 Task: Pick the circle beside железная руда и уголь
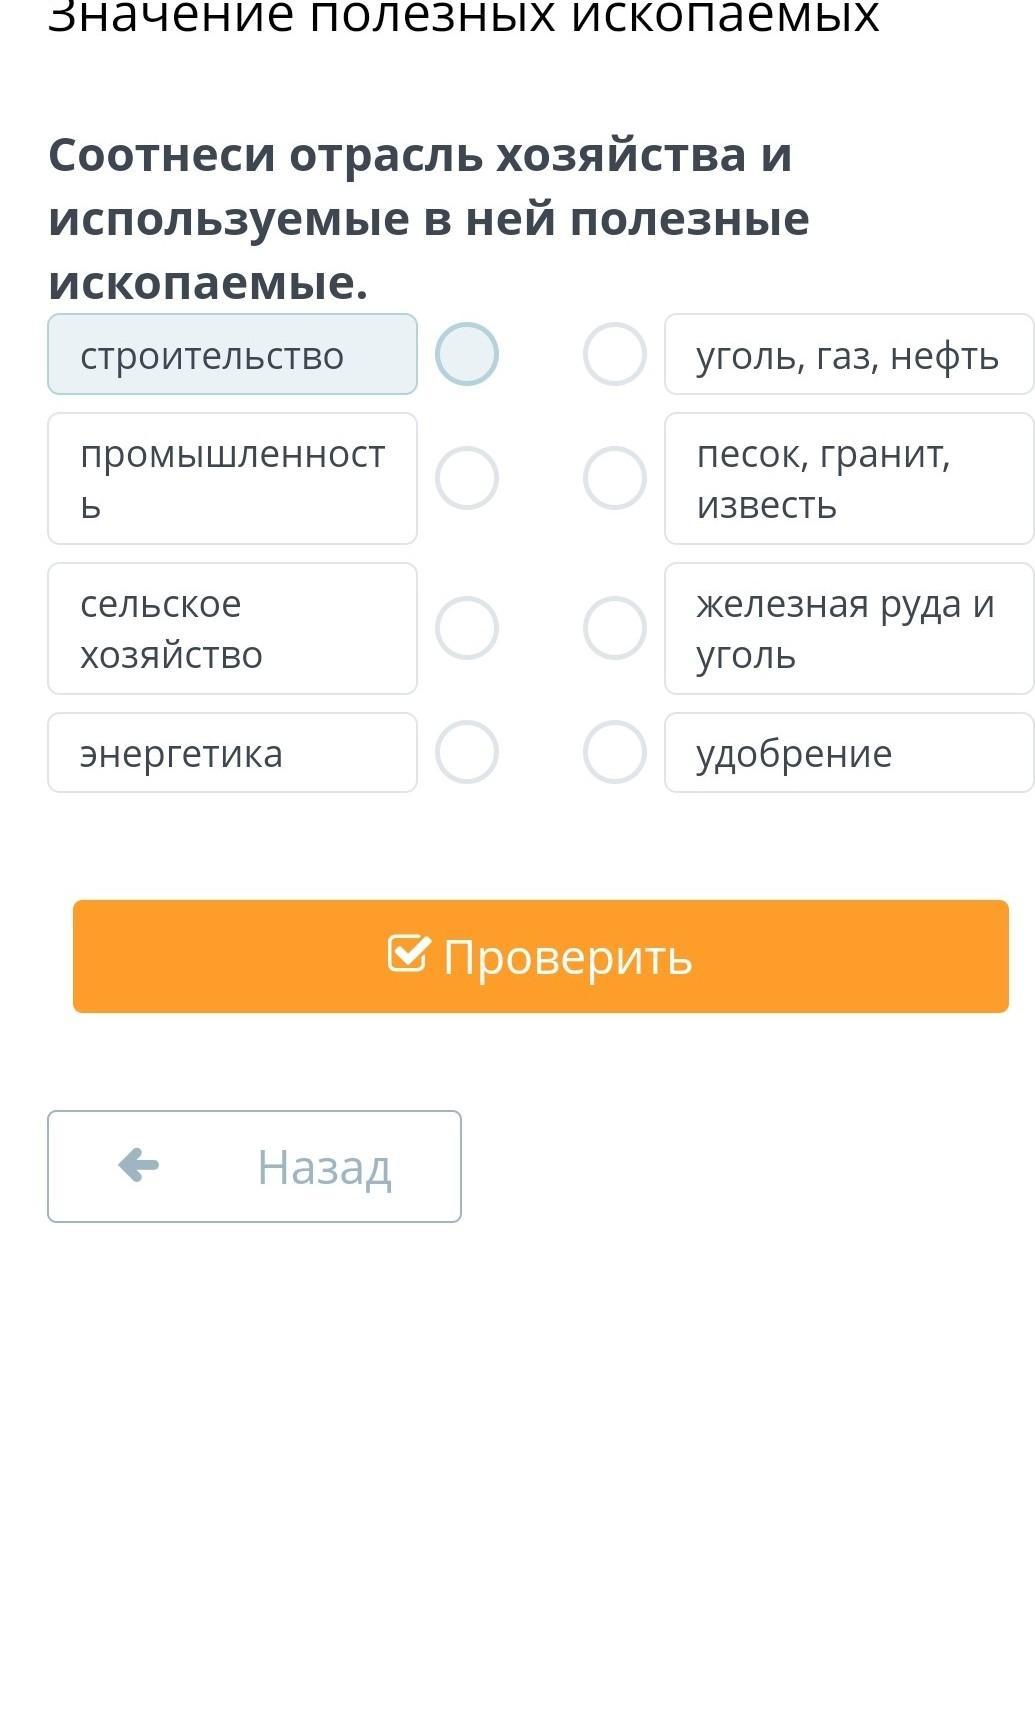pyautogui.click(x=615, y=628)
